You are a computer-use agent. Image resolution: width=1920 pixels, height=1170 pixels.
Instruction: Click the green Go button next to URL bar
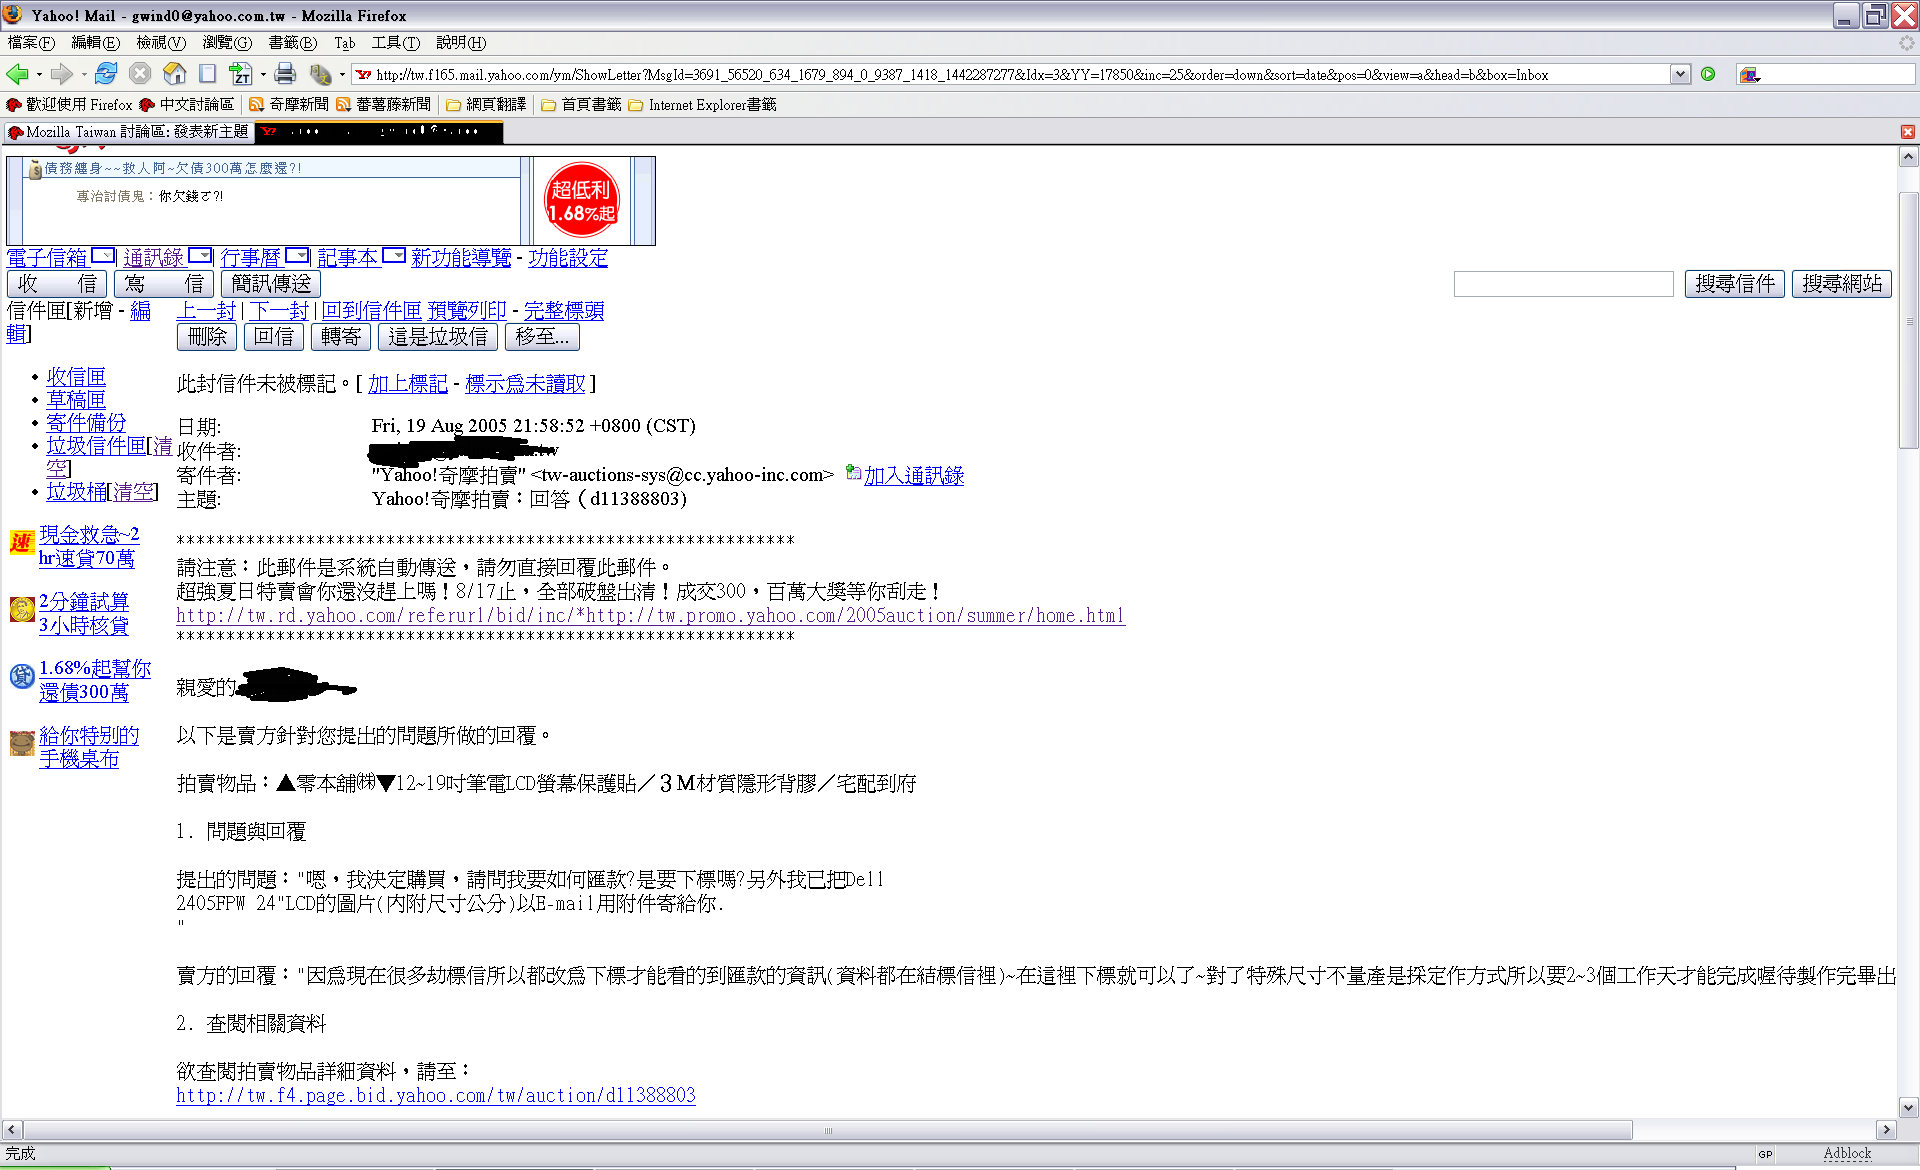[1708, 74]
